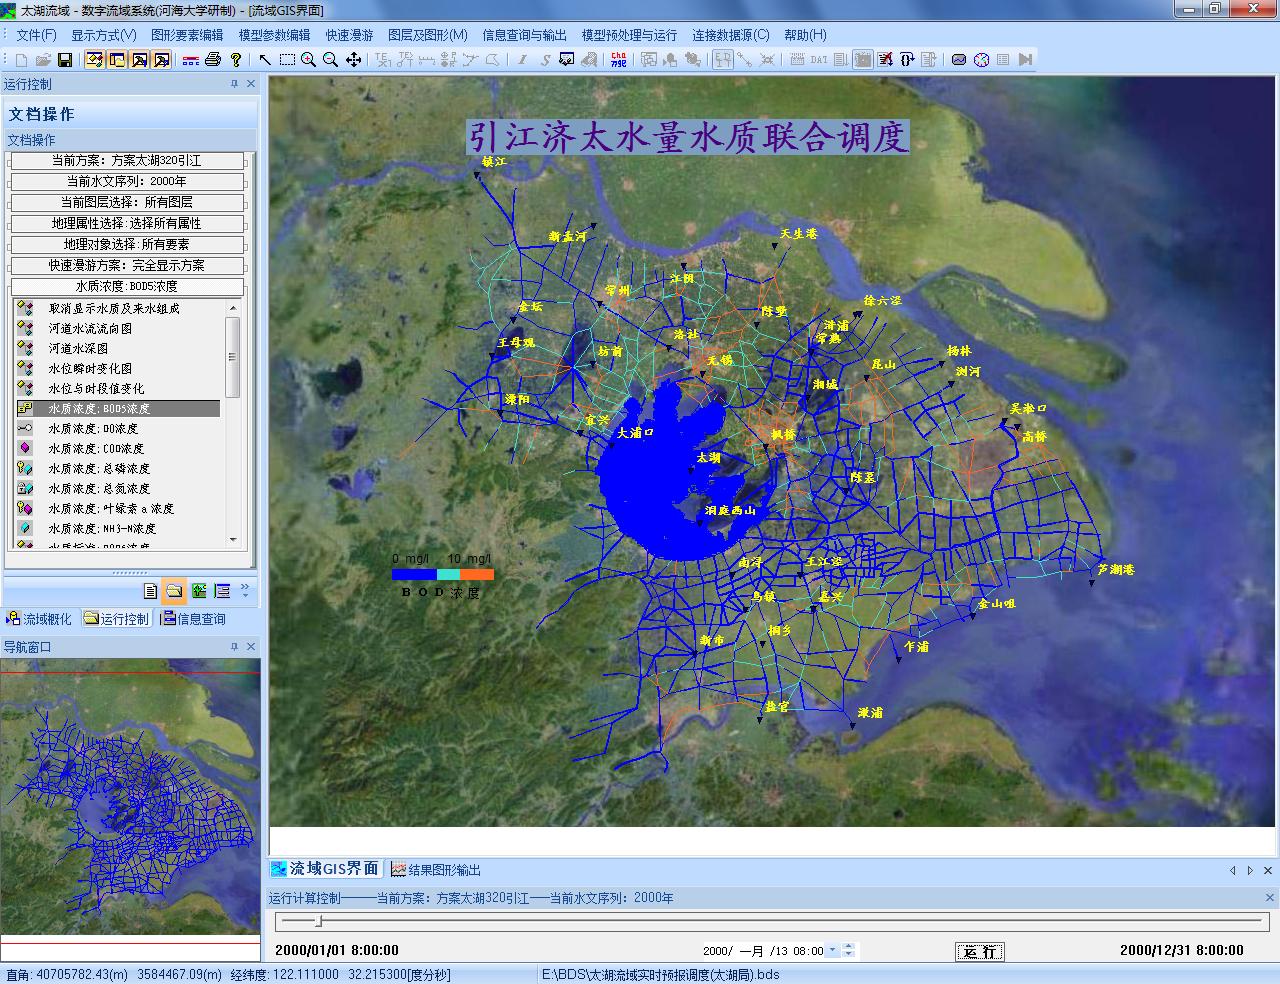Toggle the pressed grid toolbar button near DAT
Image resolution: width=1280 pixels, height=984 pixels.
[x=863, y=60]
